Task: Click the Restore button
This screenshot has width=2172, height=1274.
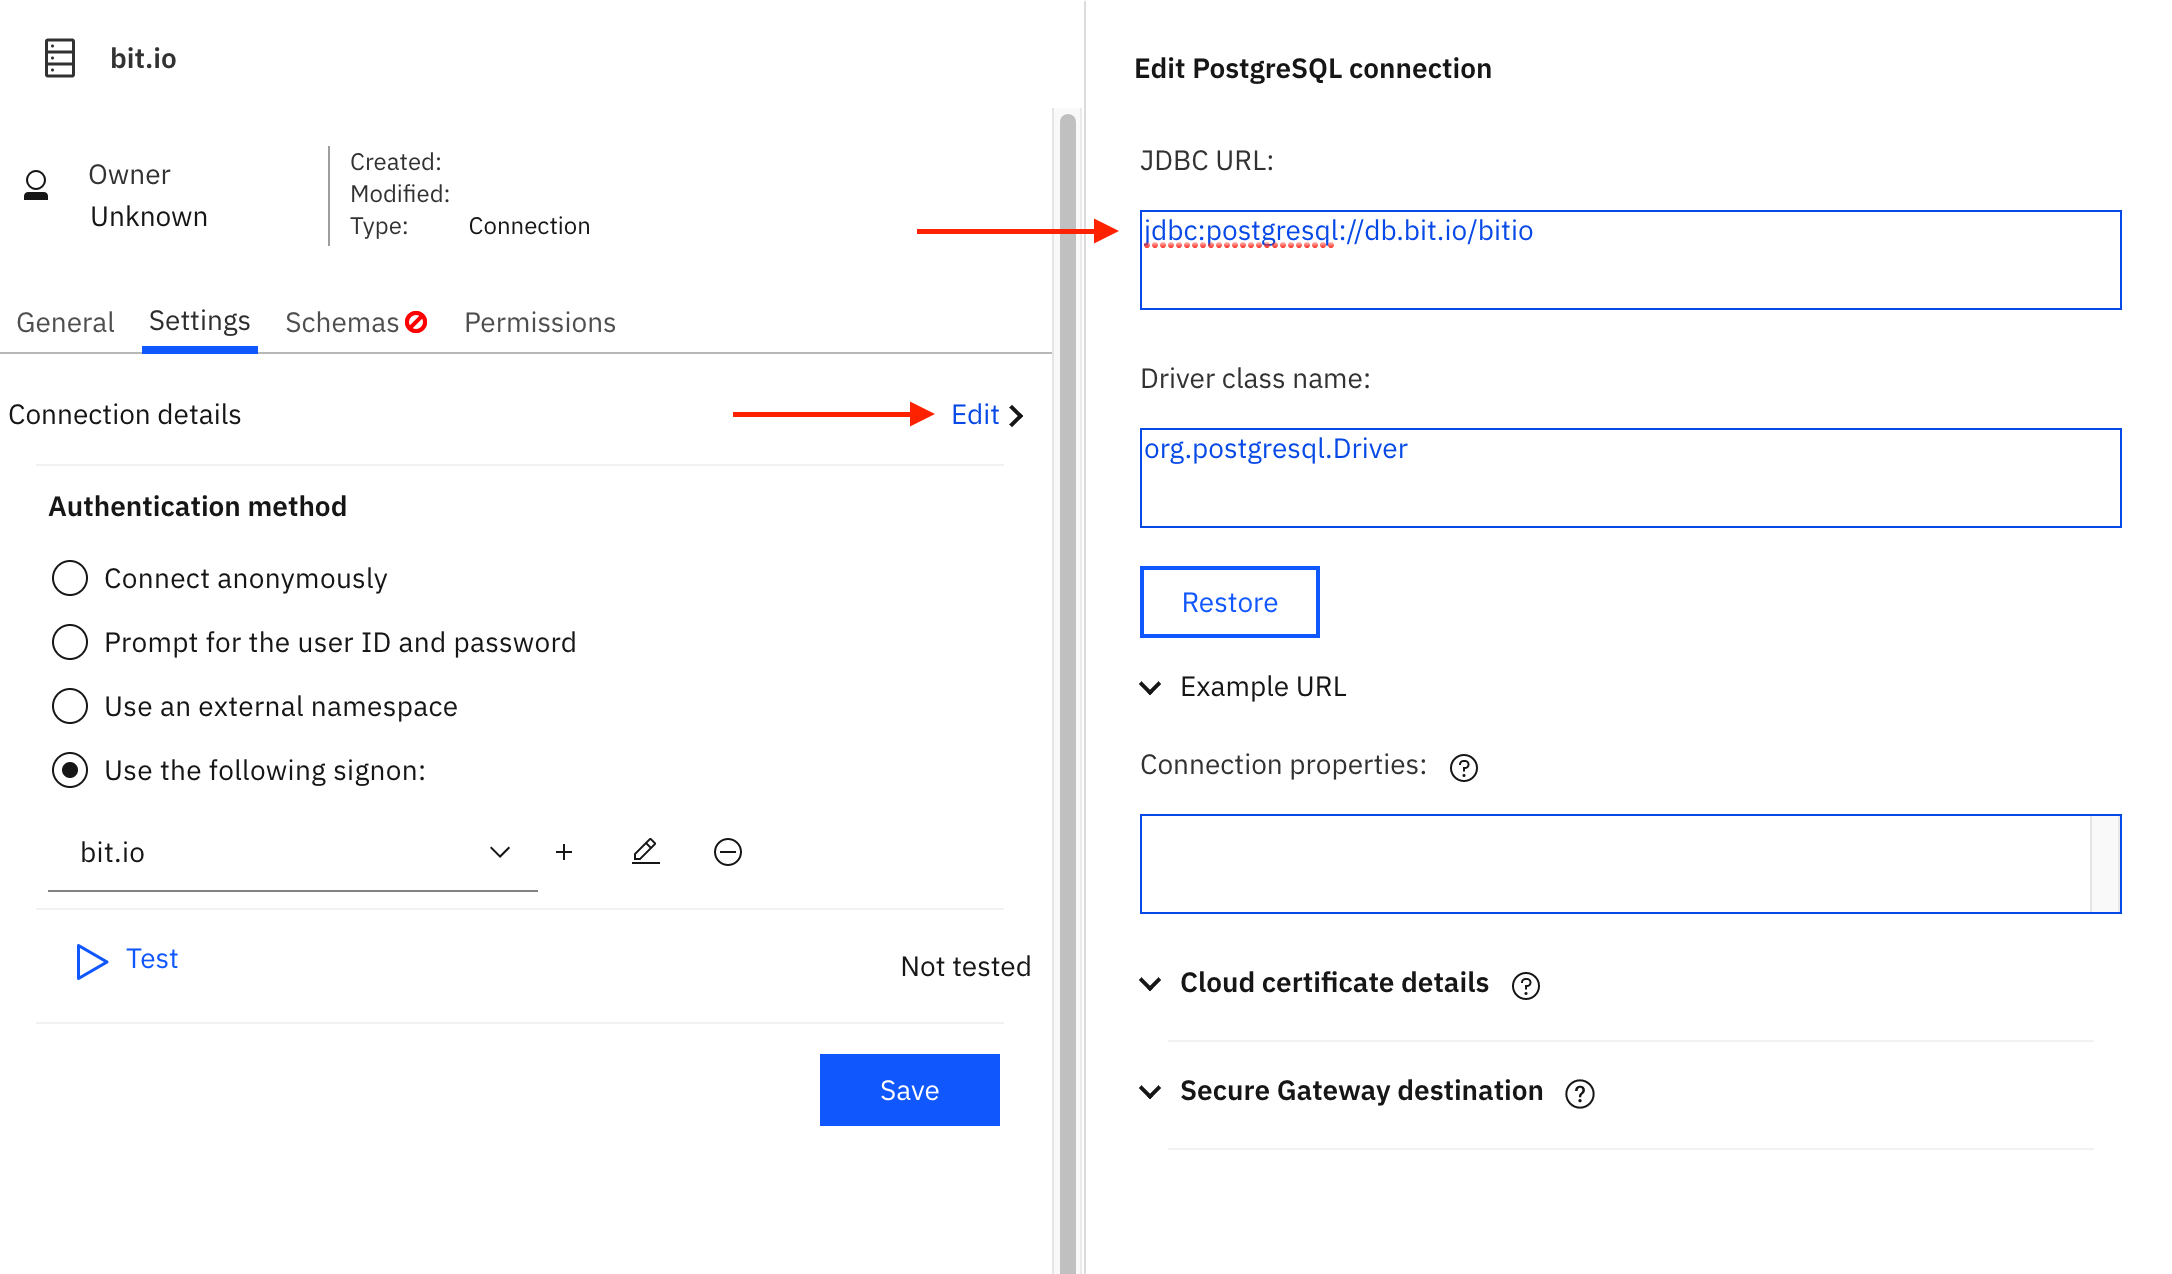Action: (x=1229, y=602)
